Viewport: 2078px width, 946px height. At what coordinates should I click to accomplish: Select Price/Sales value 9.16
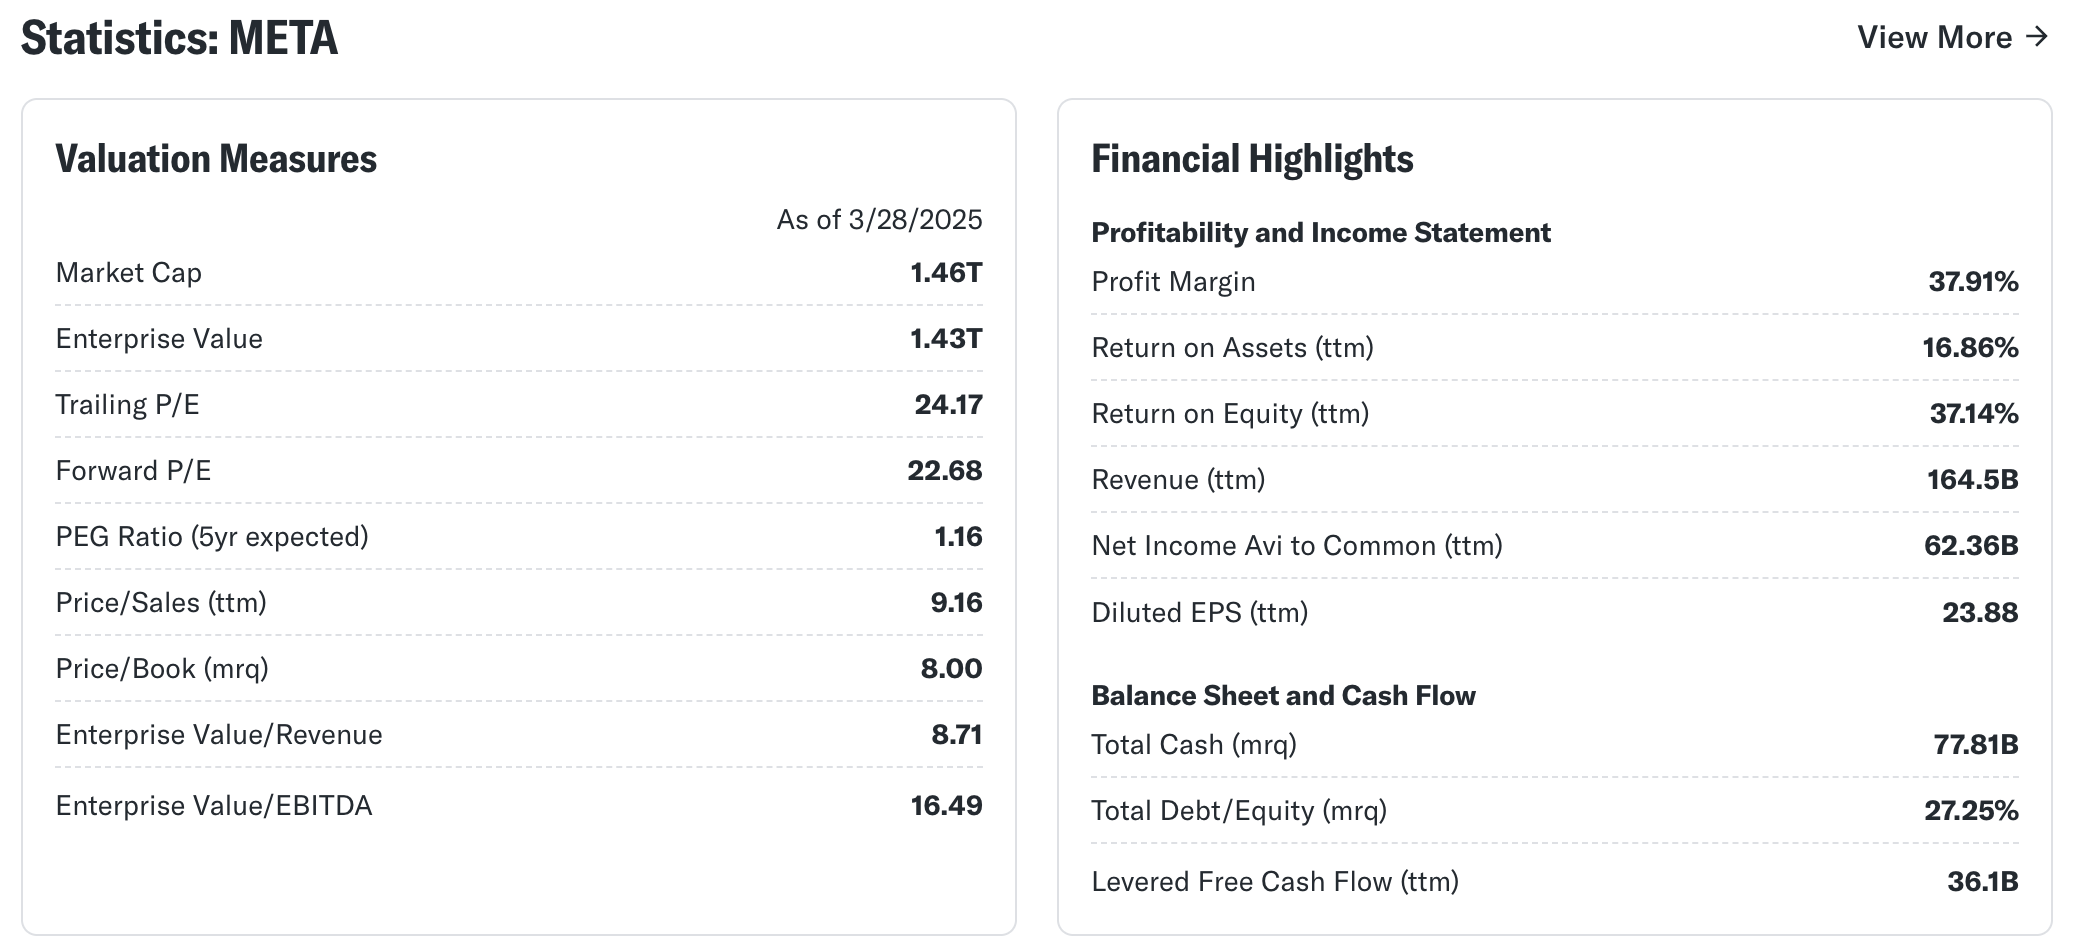[956, 602]
